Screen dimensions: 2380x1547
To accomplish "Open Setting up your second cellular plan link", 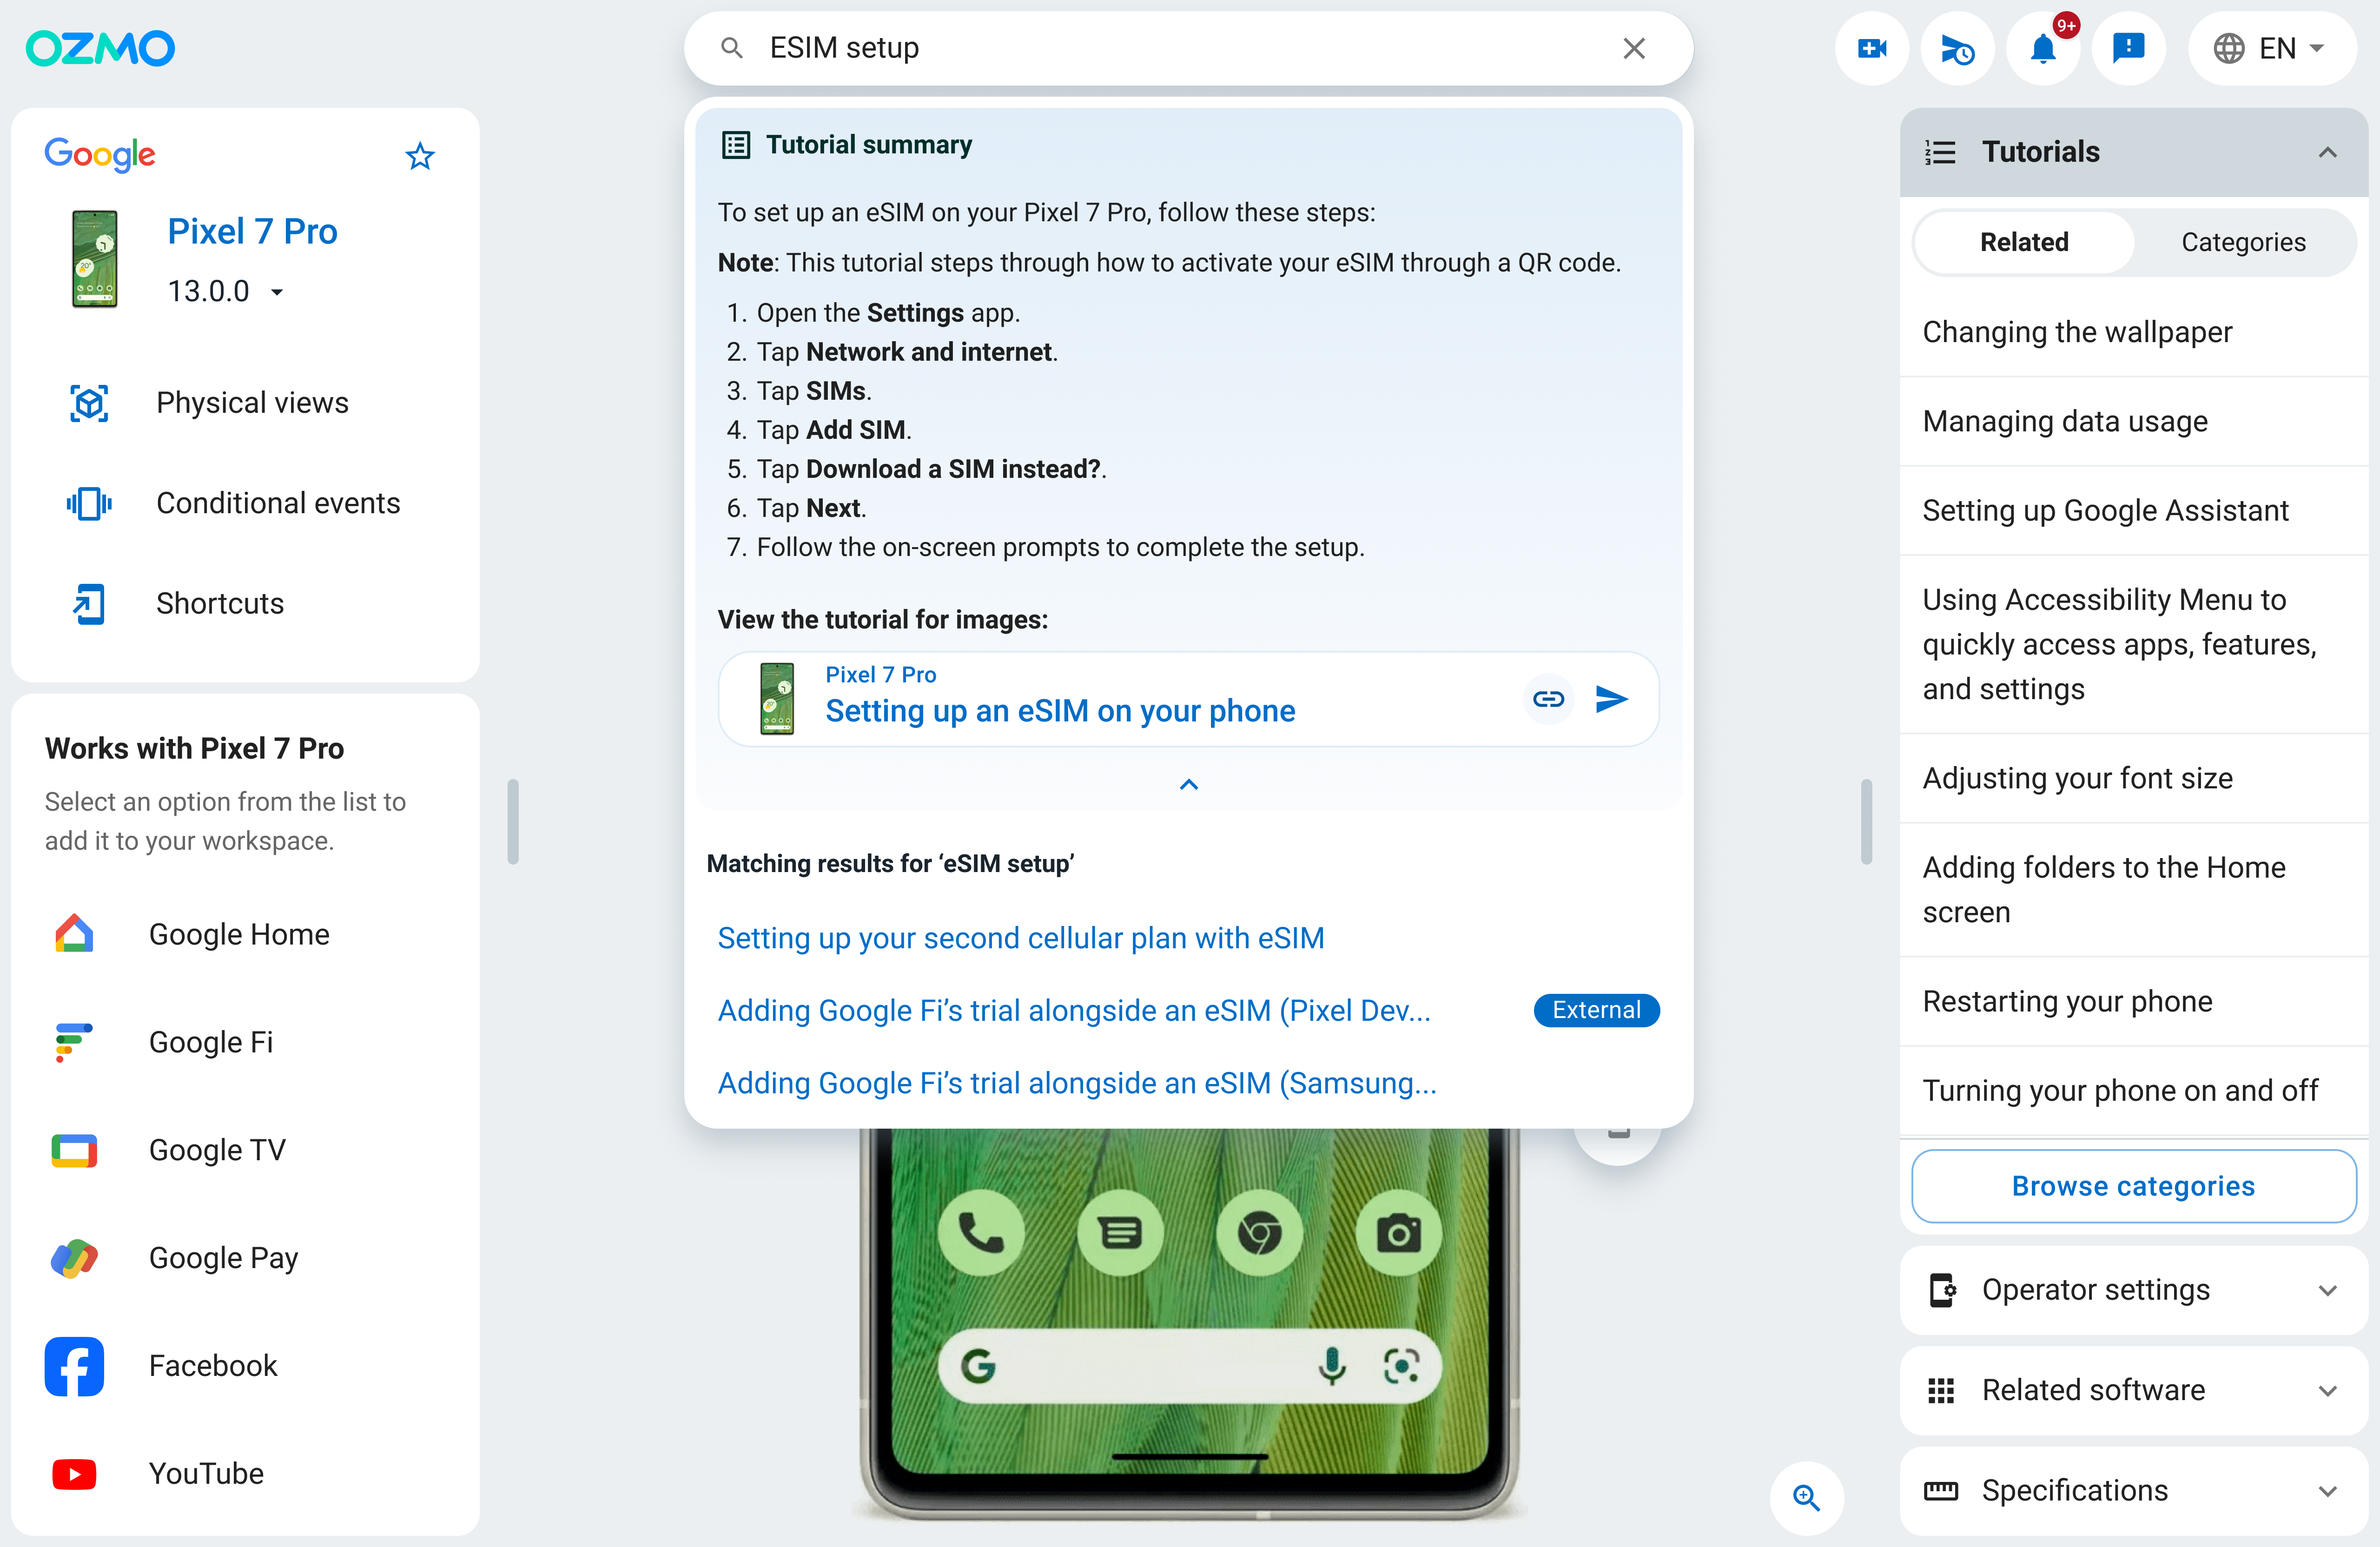I will click(x=1021, y=938).
